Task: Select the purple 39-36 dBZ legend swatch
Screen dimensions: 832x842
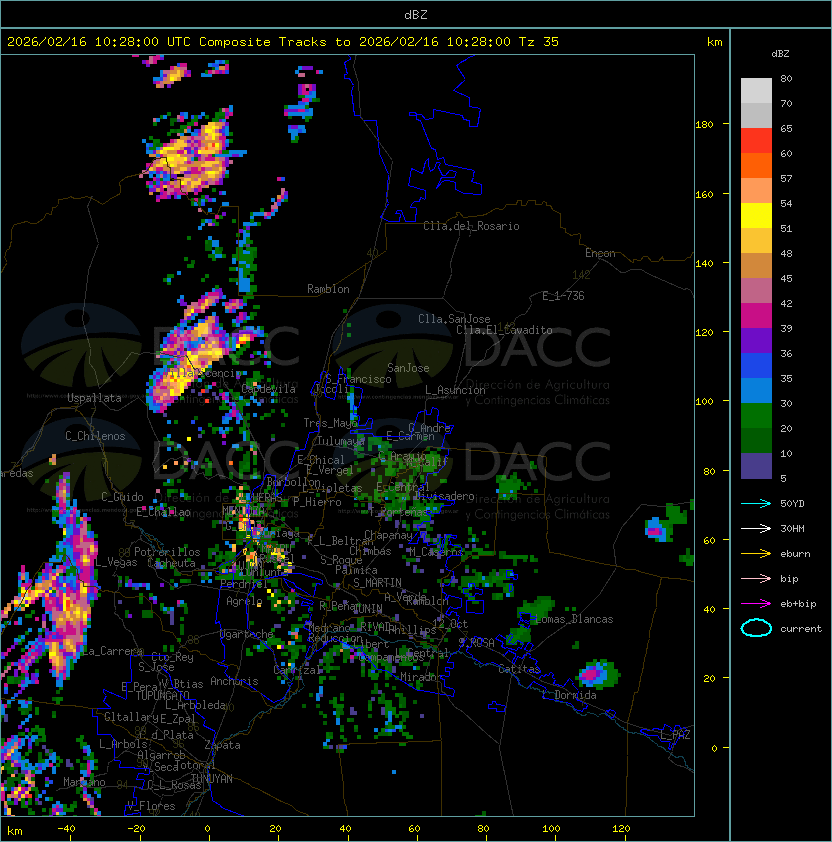Action: 756,341
